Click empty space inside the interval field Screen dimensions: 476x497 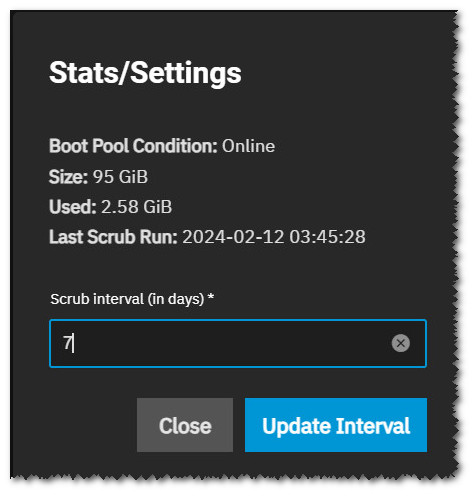[230, 343]
